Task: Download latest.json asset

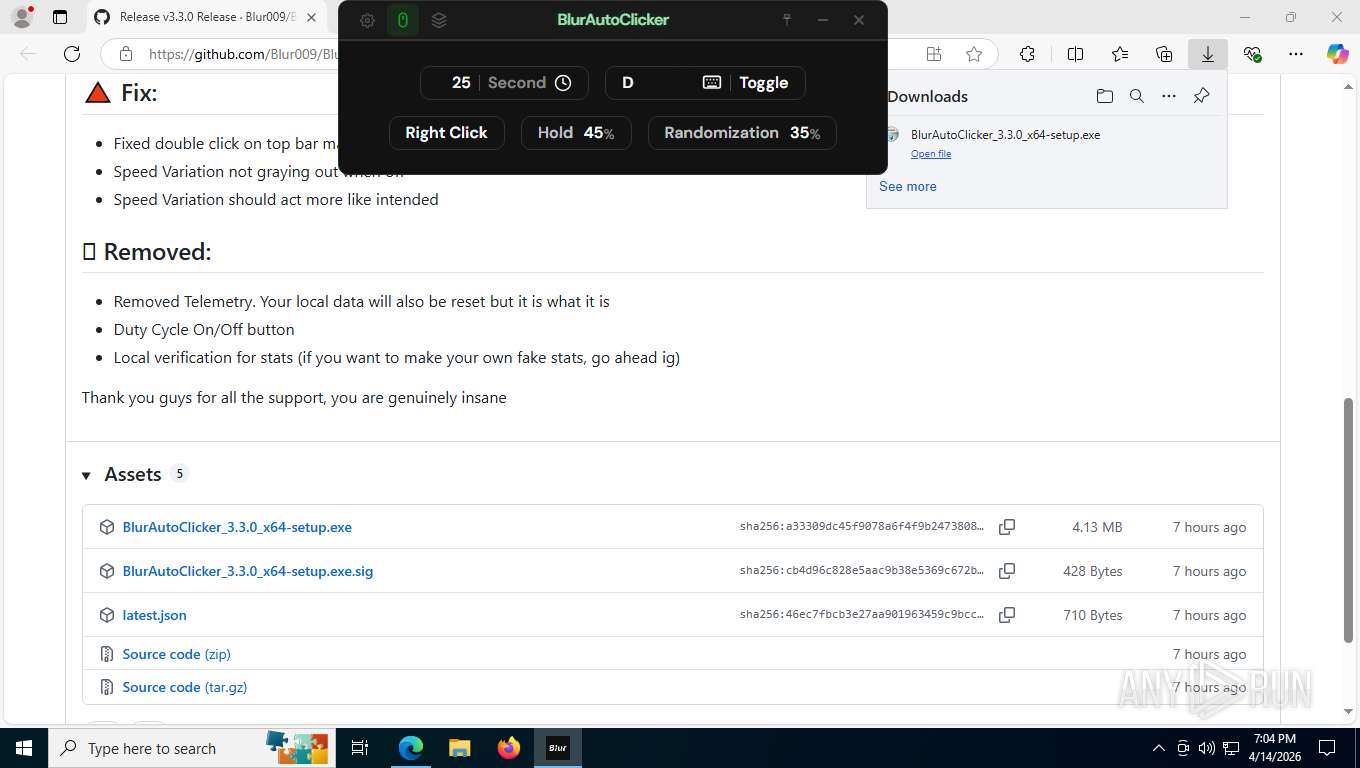Action: click(x=154, y=615)
